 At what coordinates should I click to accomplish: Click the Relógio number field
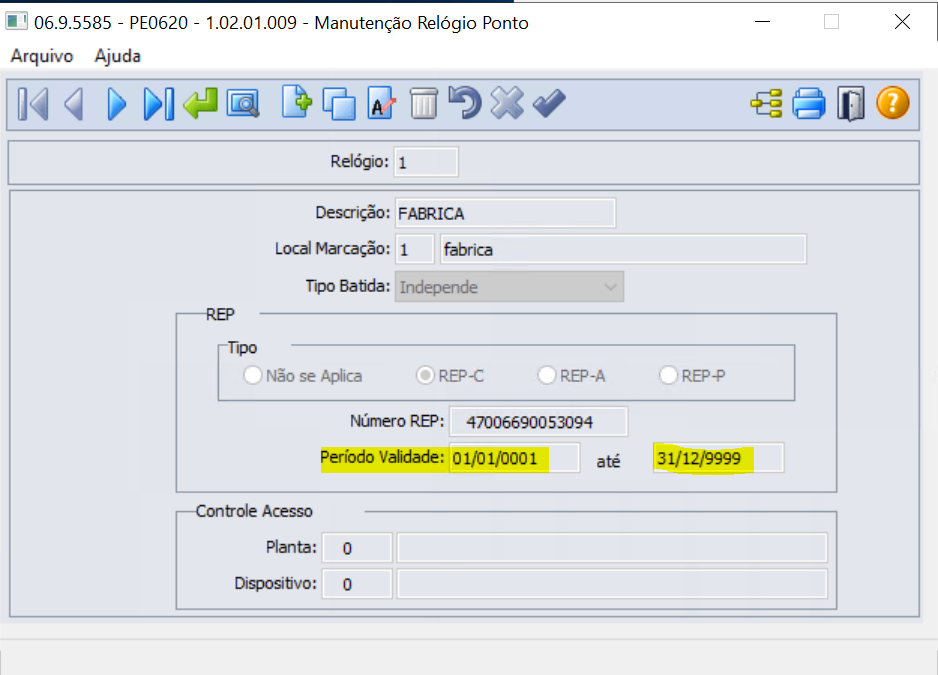426,162
